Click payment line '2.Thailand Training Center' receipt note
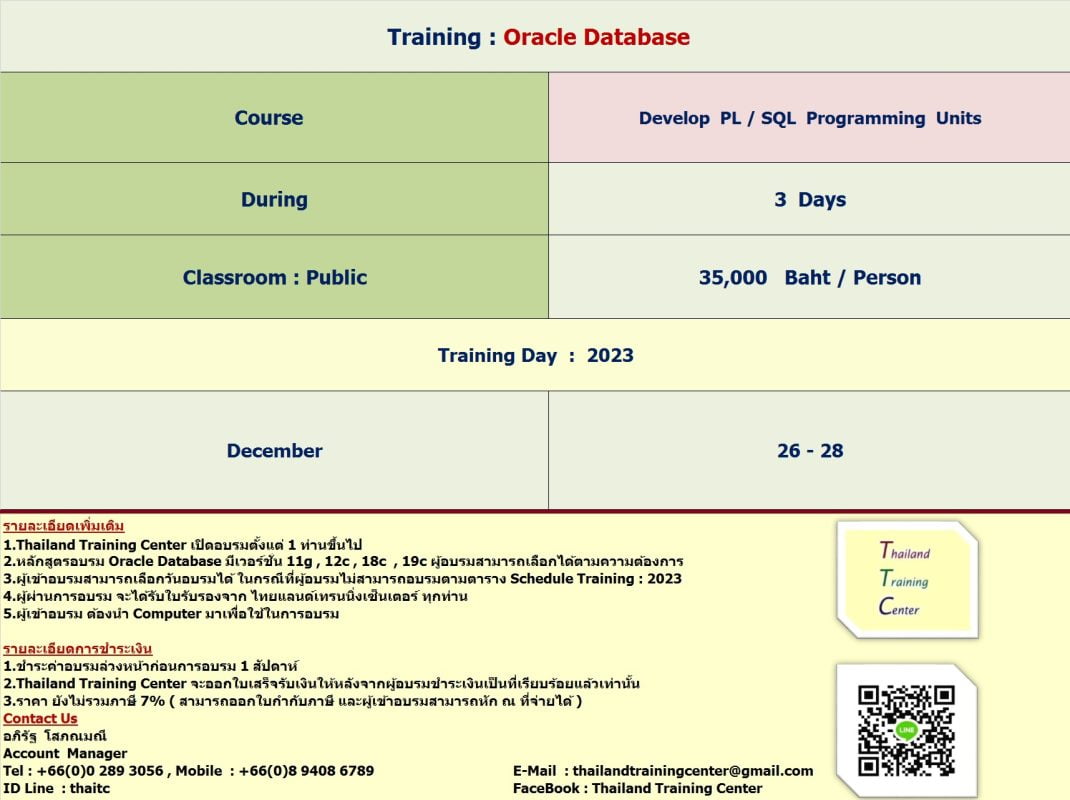1070x800 pixels. click(x=321, y=683)
